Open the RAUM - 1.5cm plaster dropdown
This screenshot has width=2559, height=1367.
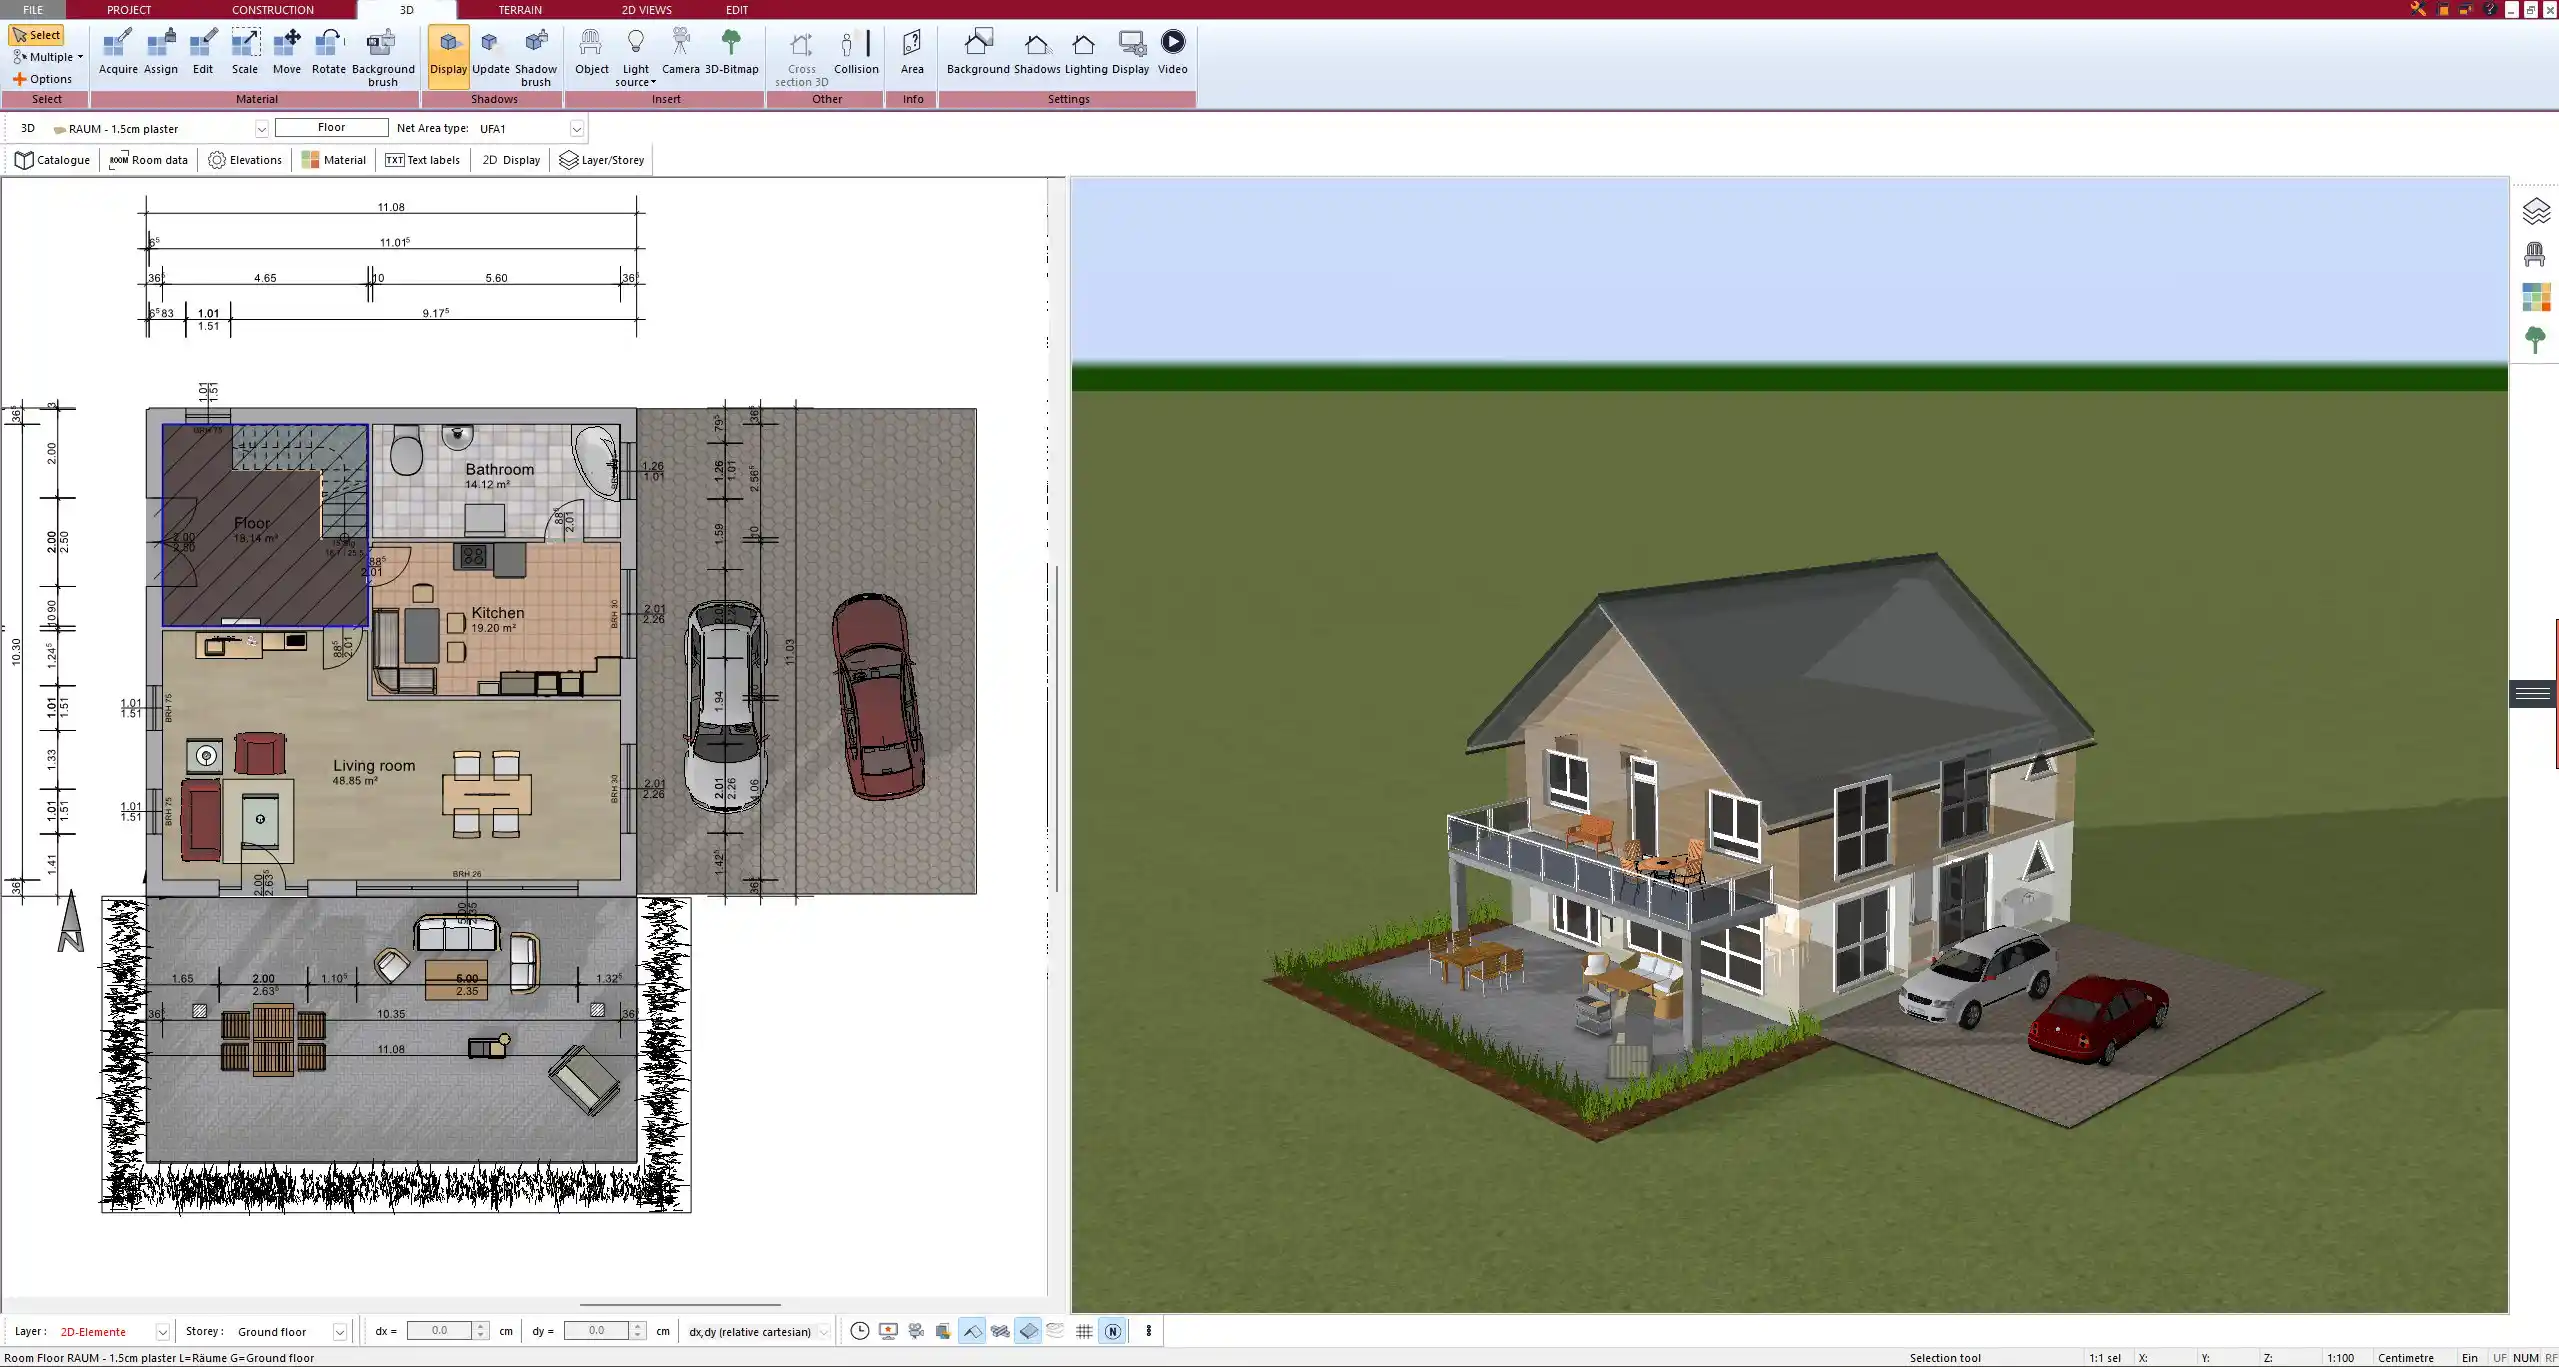point(261,129)
